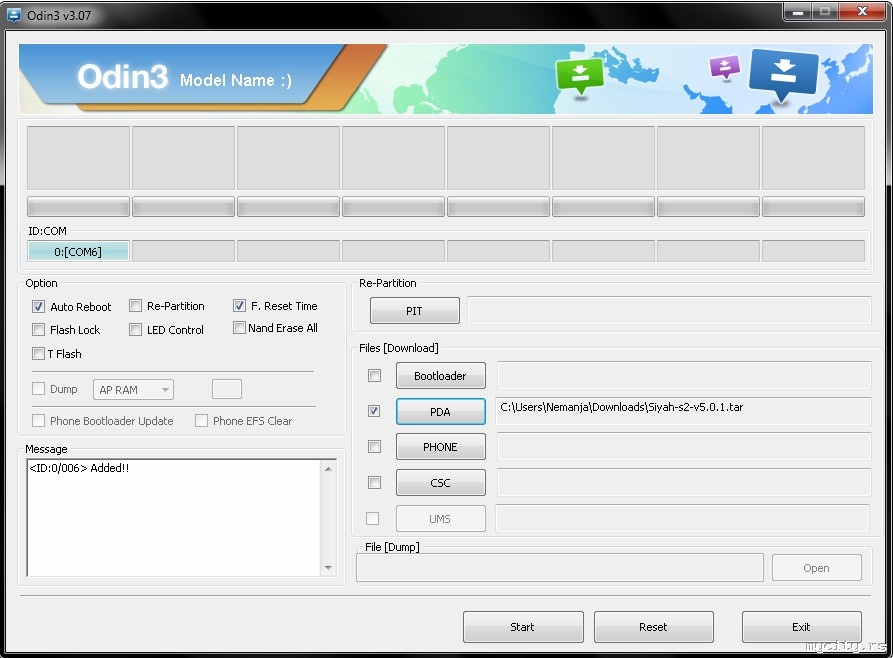Enable Nand Erase All option

tap(239, 328)
